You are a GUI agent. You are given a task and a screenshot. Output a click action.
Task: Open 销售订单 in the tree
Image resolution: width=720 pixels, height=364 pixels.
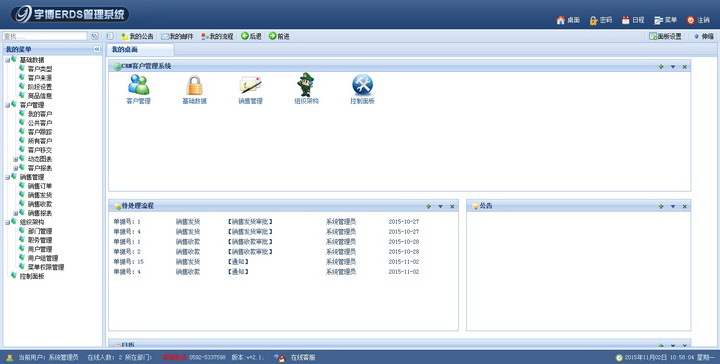tap(39, 186)
